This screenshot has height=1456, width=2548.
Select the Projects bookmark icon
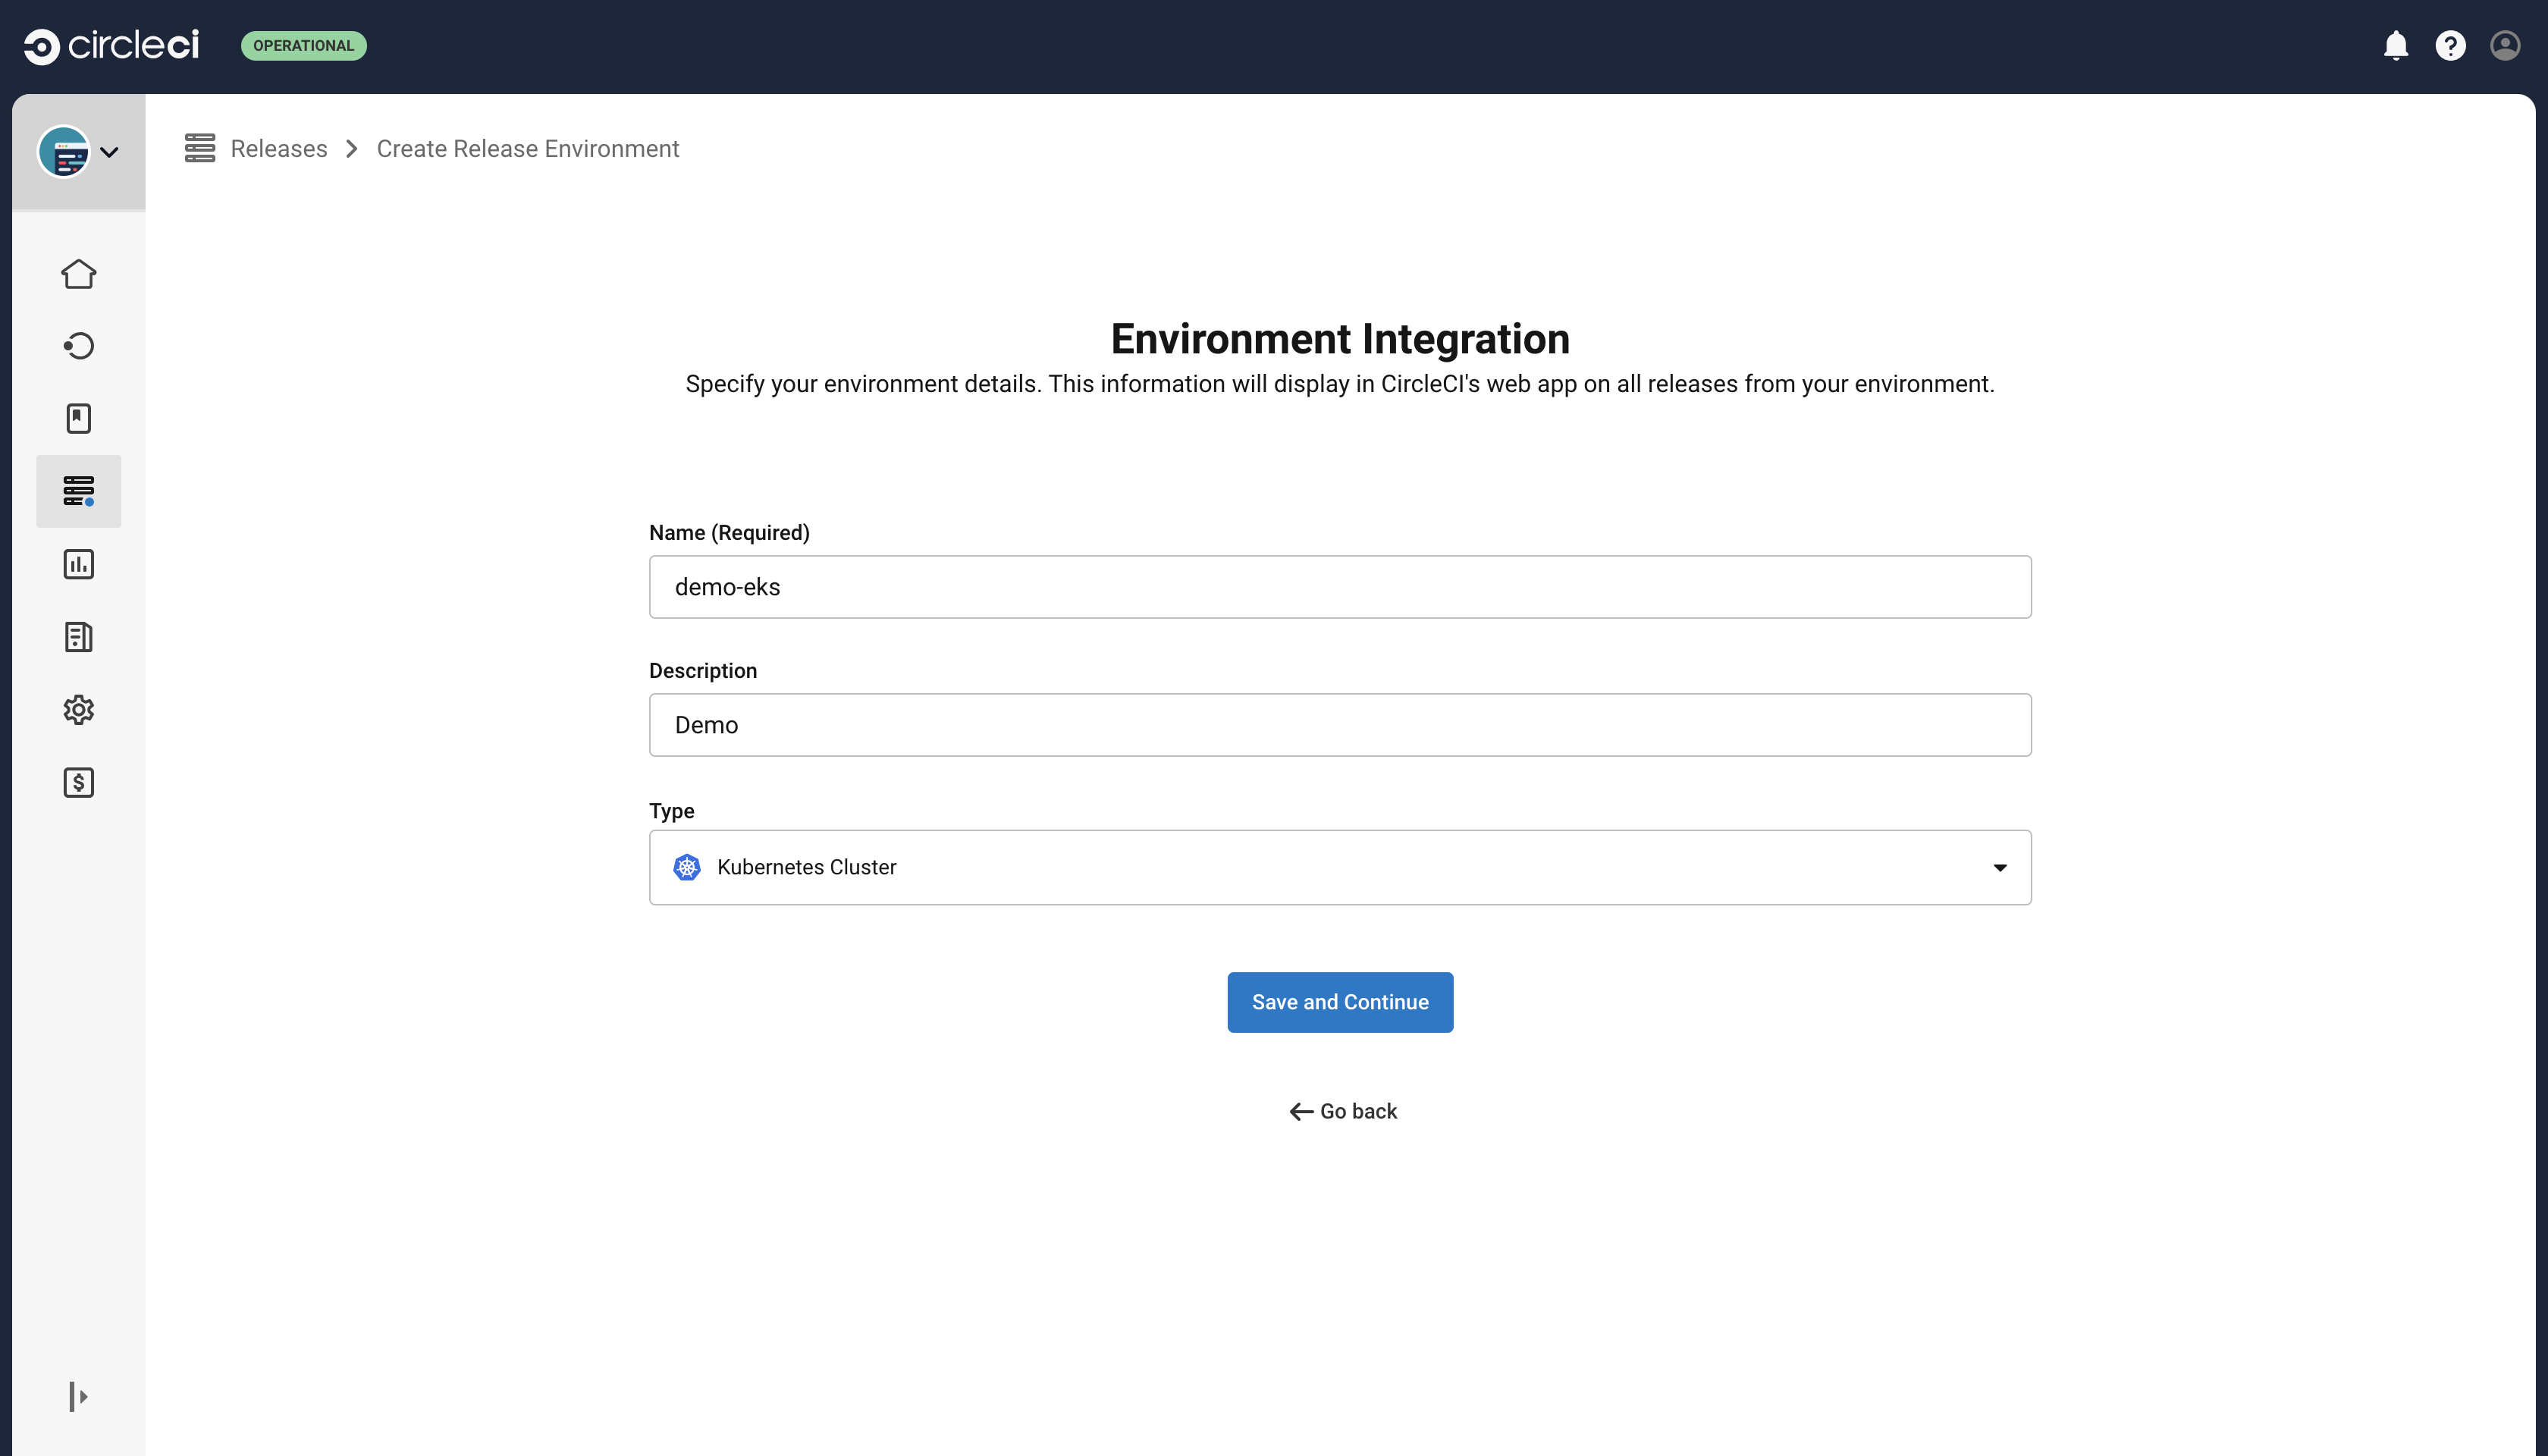point(78,418)
